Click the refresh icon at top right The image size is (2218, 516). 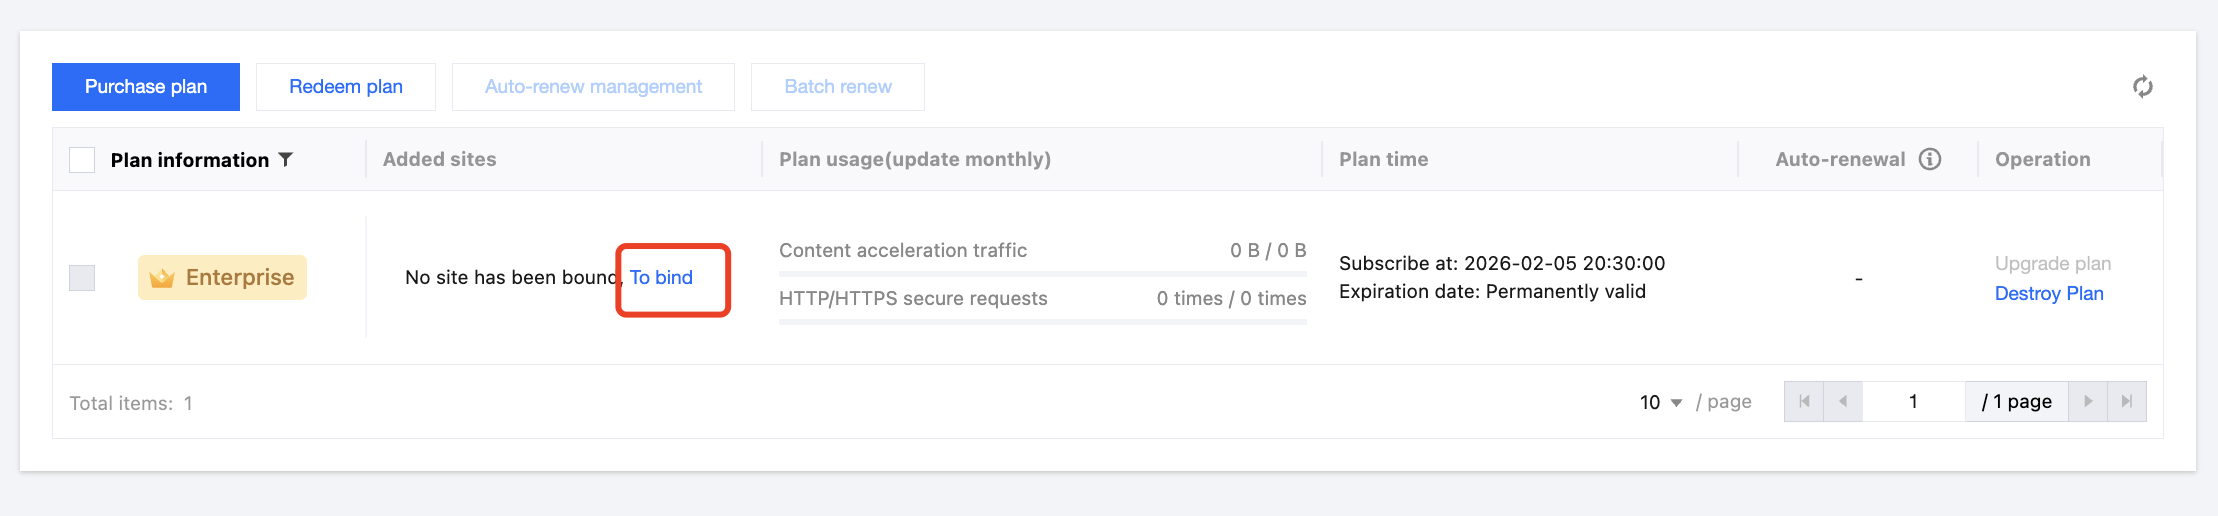[2142, 87]
